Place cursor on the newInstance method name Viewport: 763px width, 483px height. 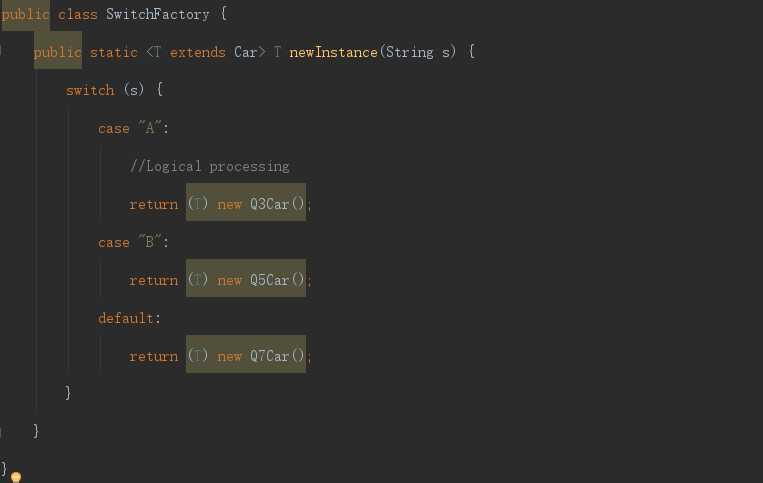[x=333, y=52]
